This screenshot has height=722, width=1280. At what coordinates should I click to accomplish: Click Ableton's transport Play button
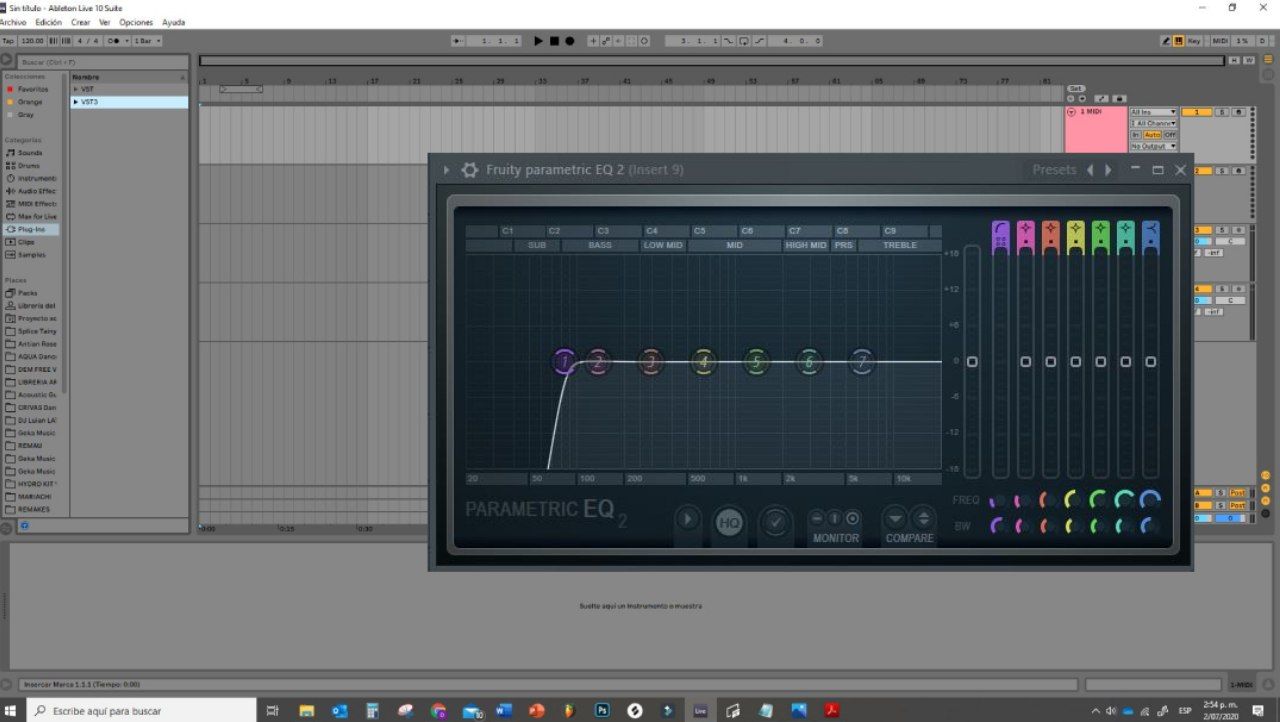coord(538,41)
